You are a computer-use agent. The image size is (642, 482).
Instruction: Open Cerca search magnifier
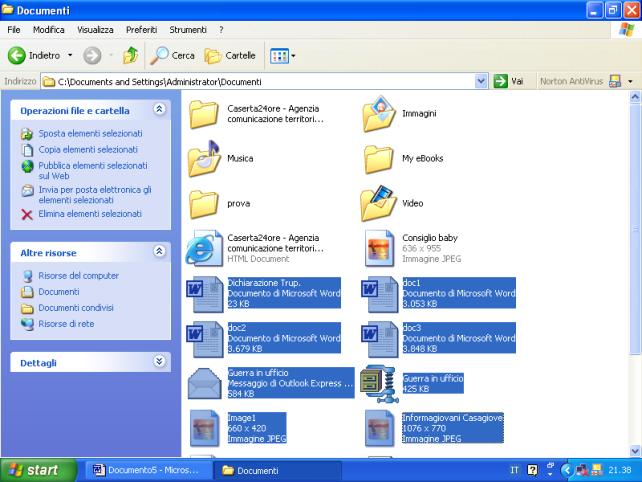coord(159,55)
